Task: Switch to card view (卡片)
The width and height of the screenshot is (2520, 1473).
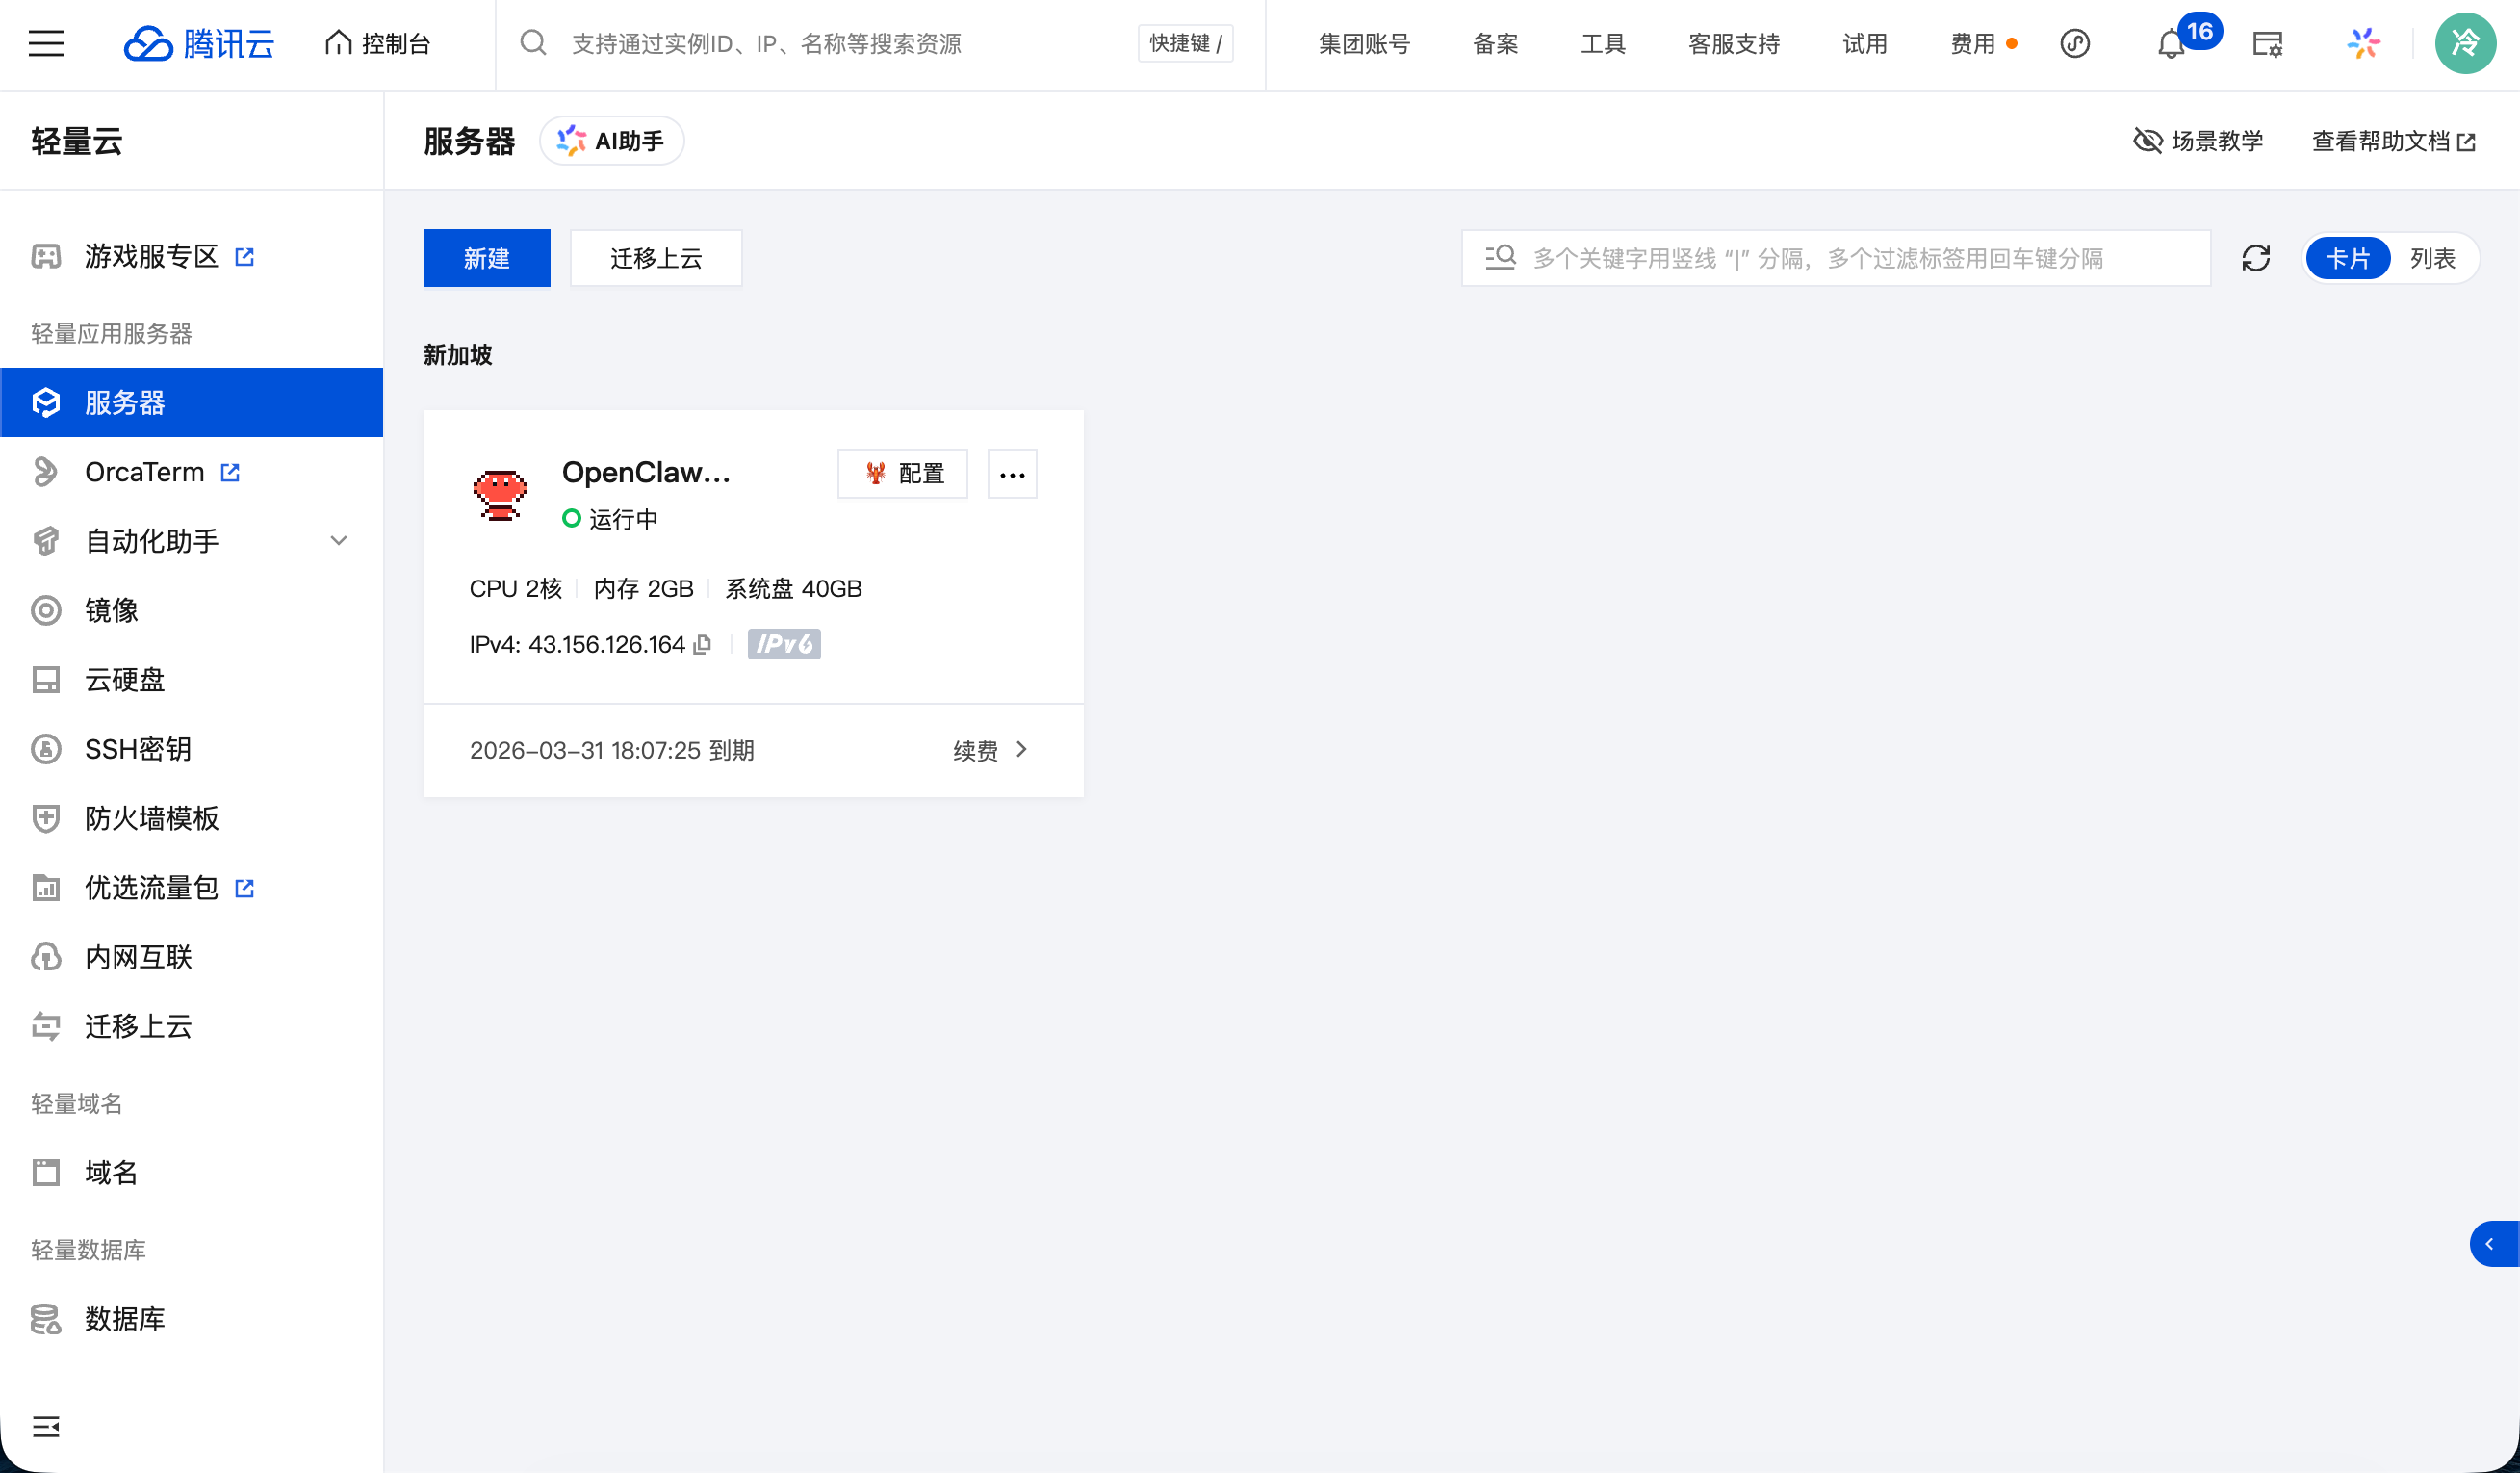Action: point(2347,258)
